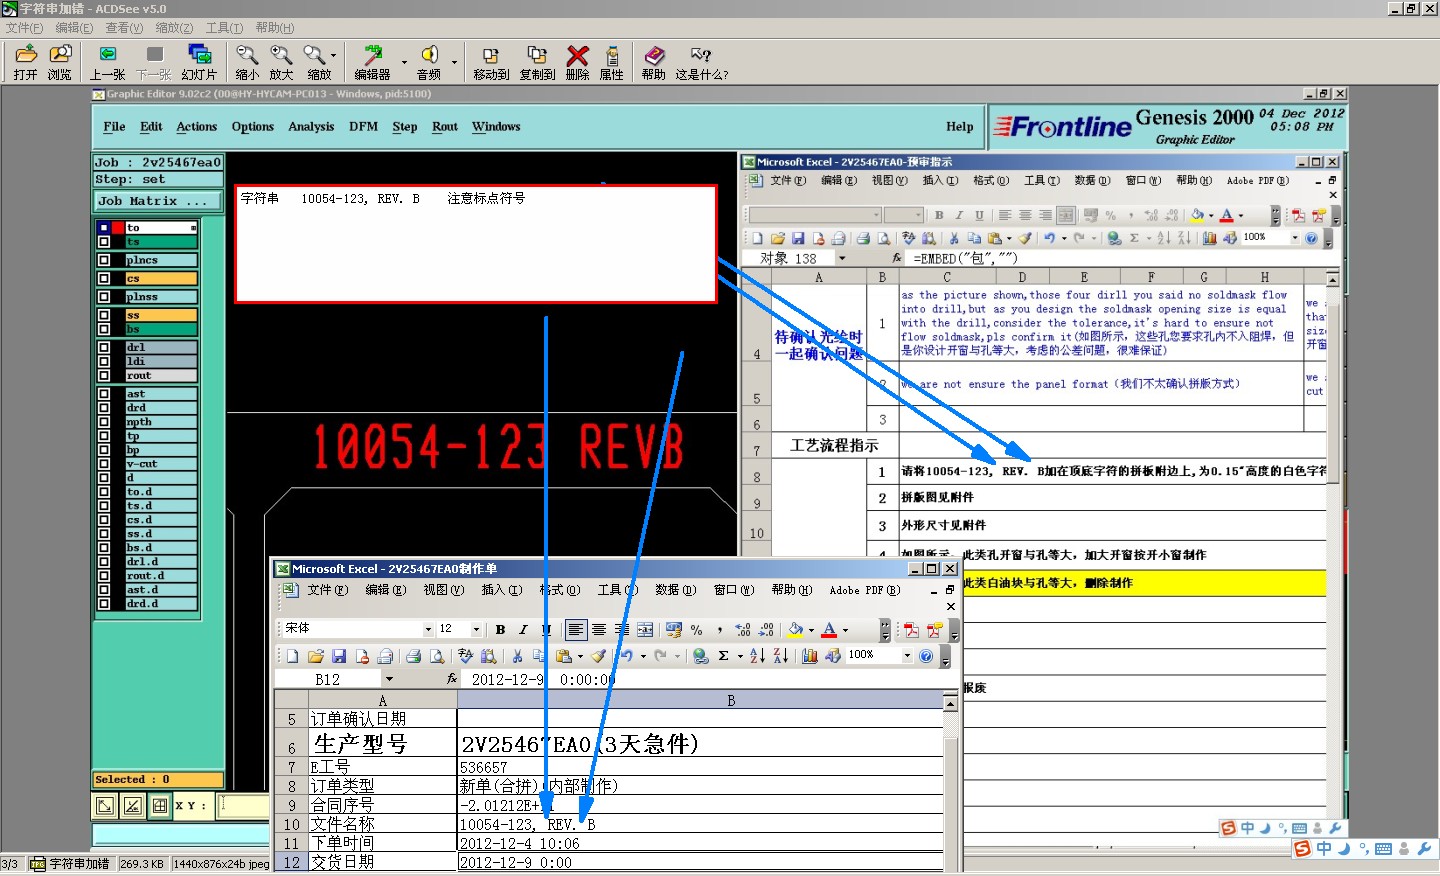
Task: Click the Help (帮助) book icon
Action: pos(653,62)
